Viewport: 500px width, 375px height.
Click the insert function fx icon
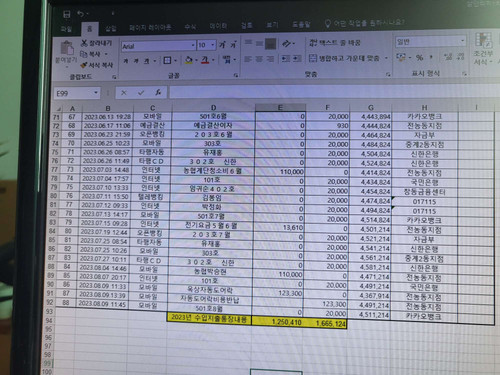click(x=158, y=92)
